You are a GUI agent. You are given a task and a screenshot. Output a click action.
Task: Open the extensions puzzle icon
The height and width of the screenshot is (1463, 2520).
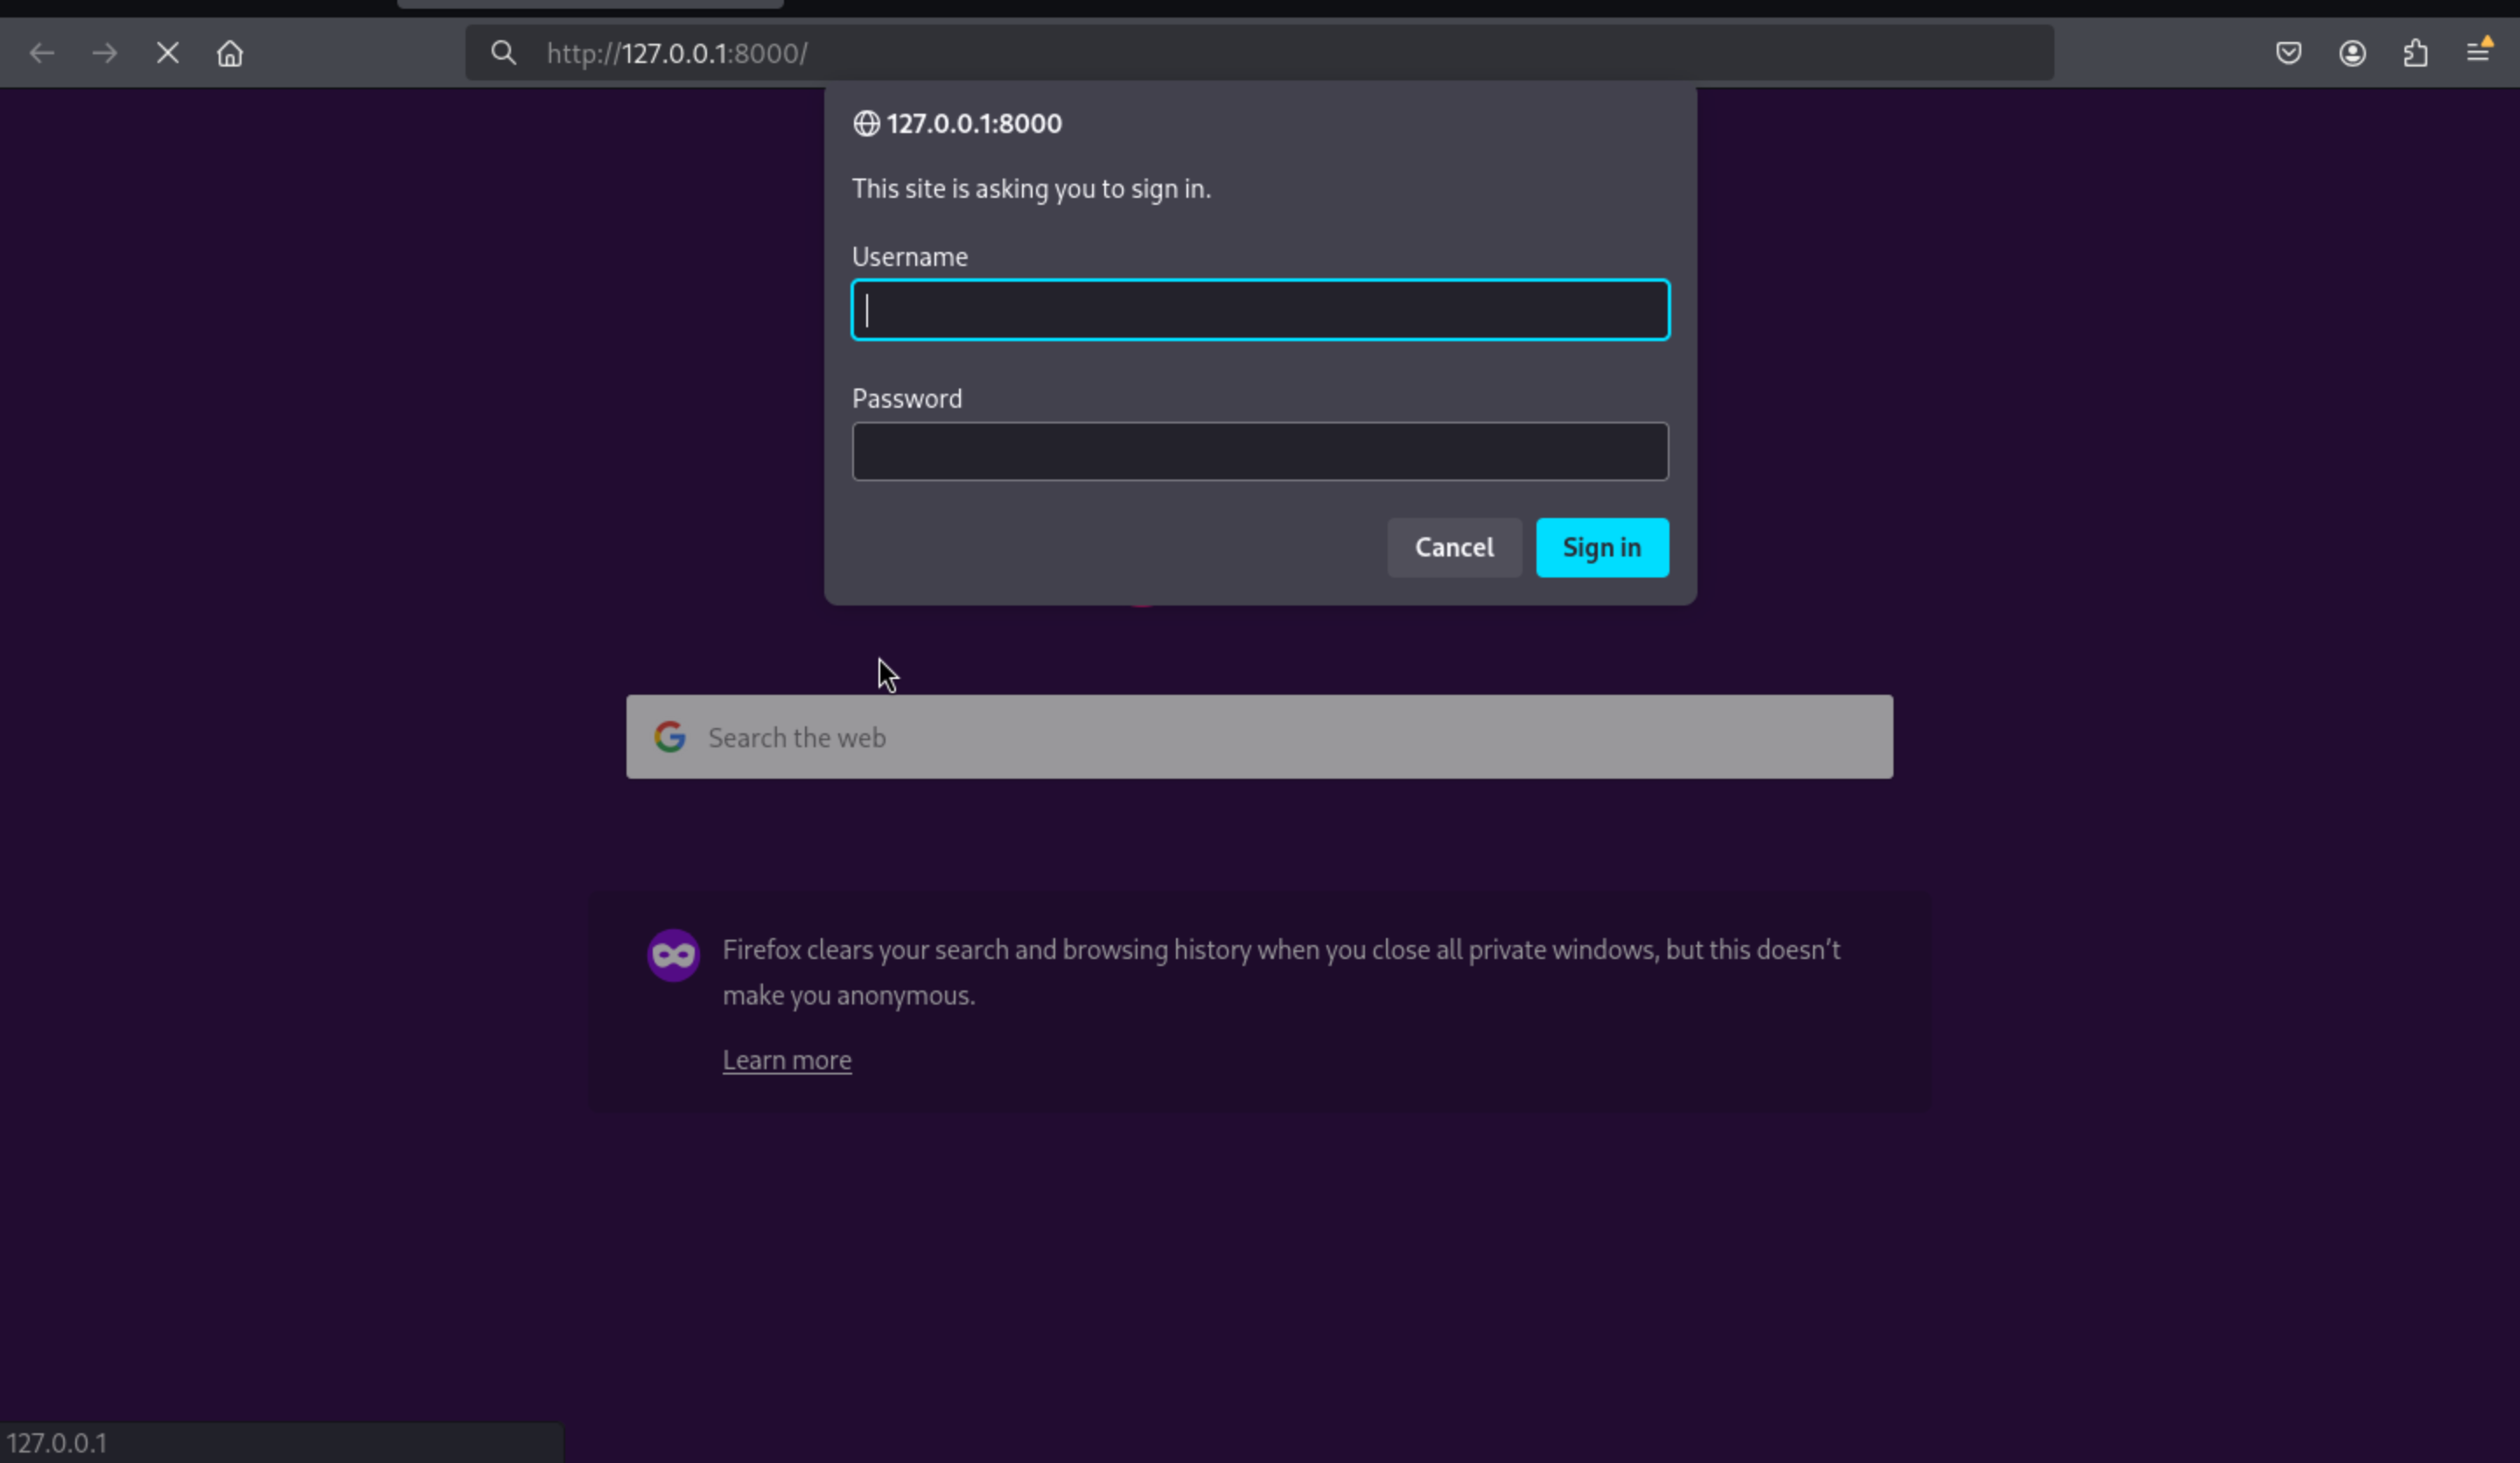point(2415,53)
